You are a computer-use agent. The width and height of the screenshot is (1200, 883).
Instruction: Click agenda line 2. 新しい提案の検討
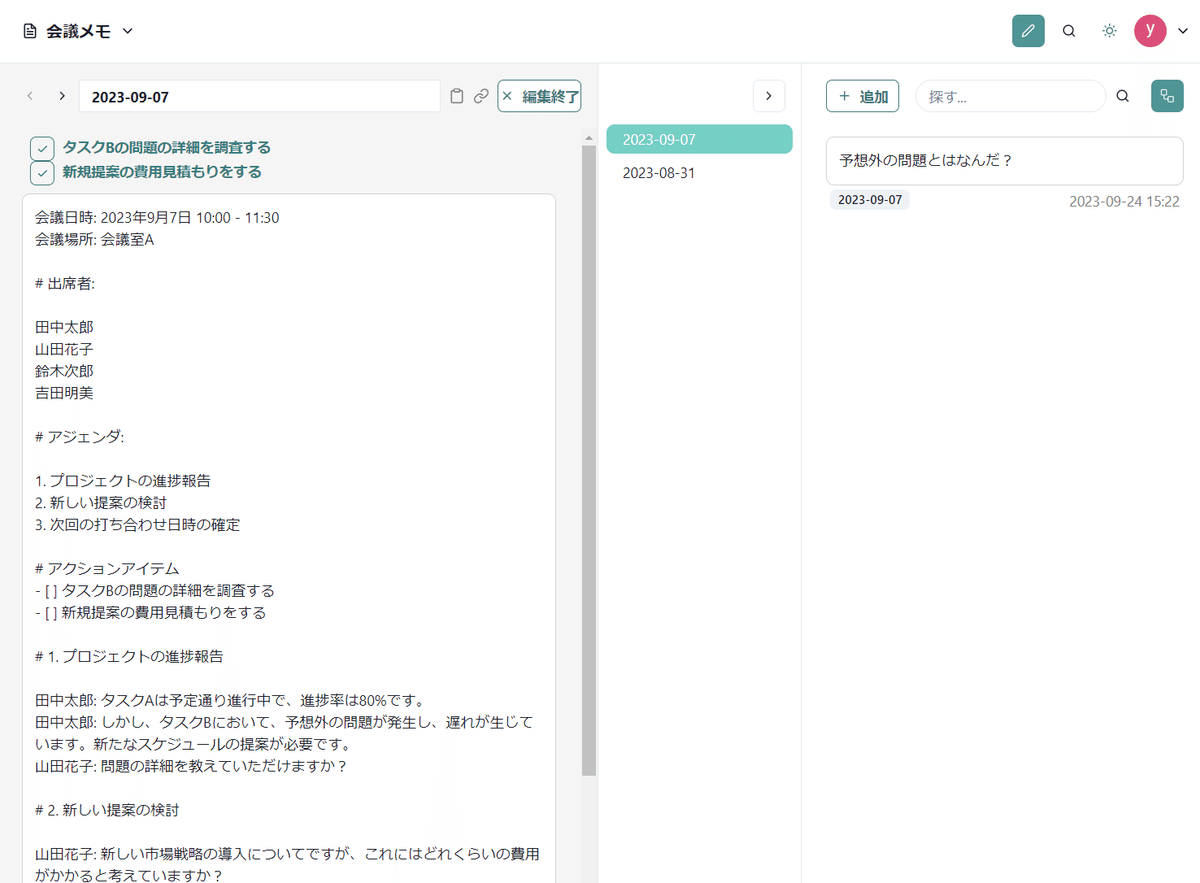click(x=101, y=503)
